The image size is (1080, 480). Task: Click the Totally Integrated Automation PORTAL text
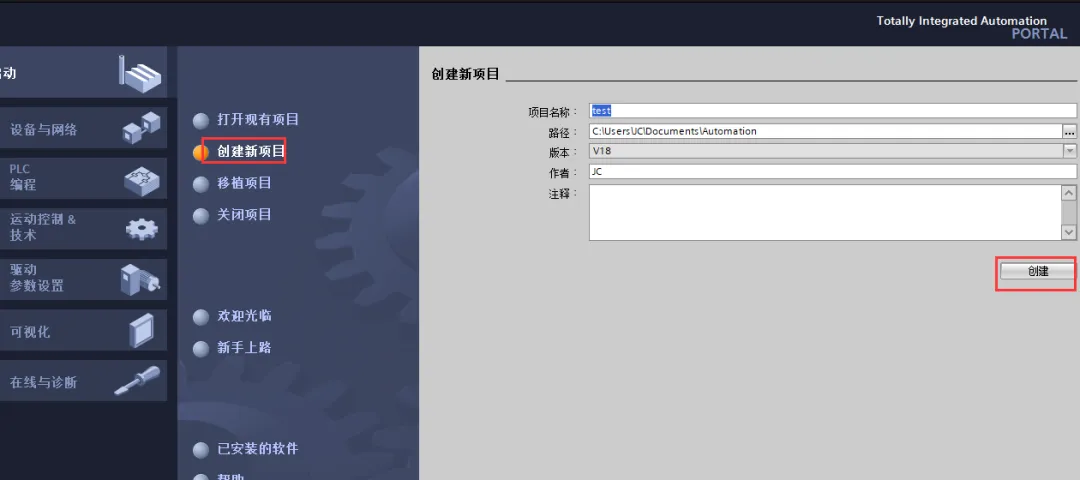click(x=972, y=27)
